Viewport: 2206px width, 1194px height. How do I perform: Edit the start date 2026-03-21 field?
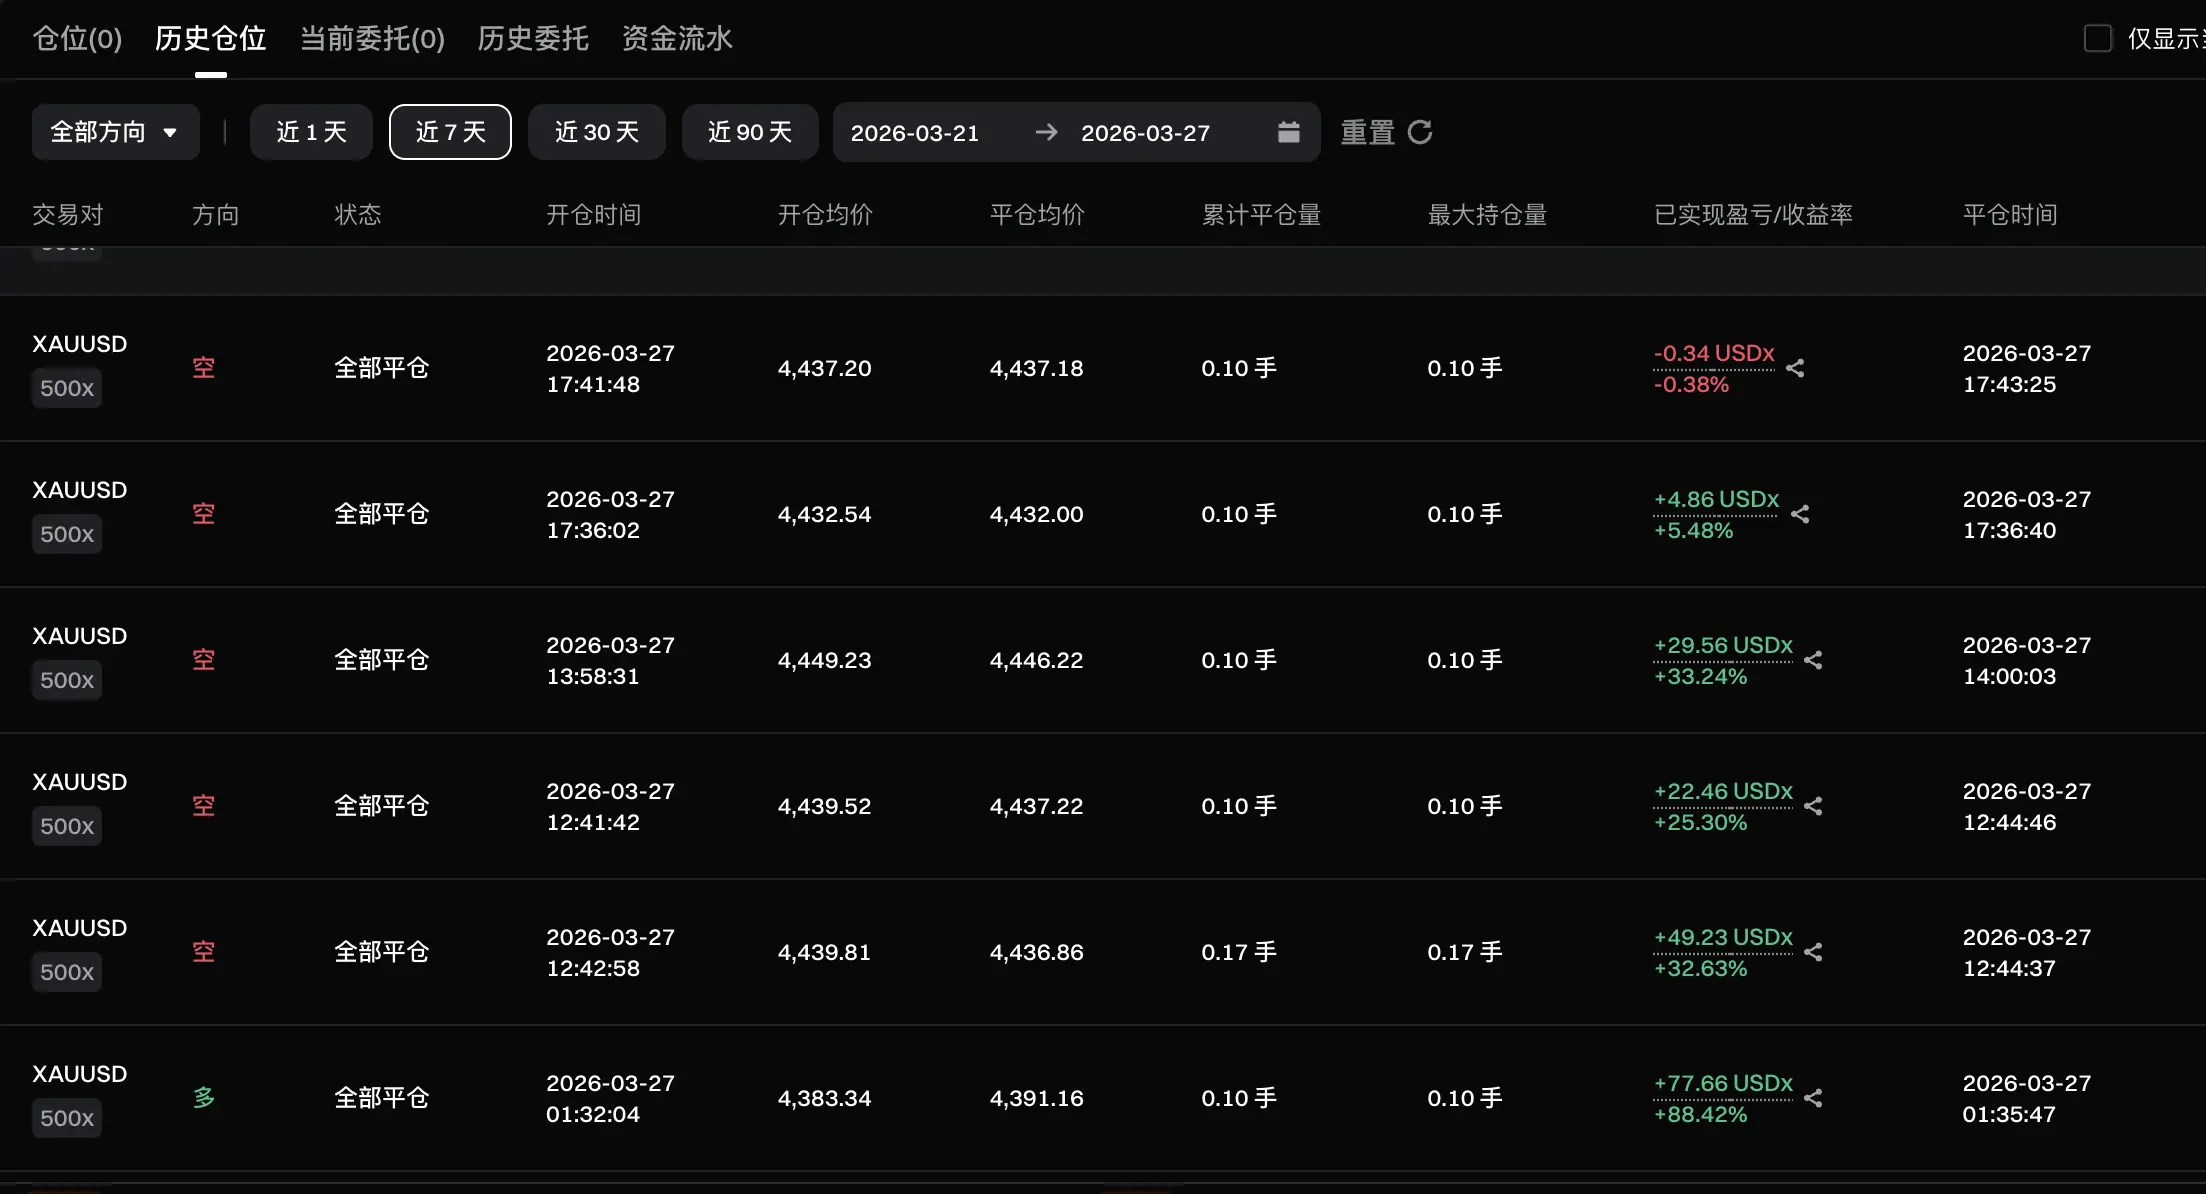click(x=914, y=133)
